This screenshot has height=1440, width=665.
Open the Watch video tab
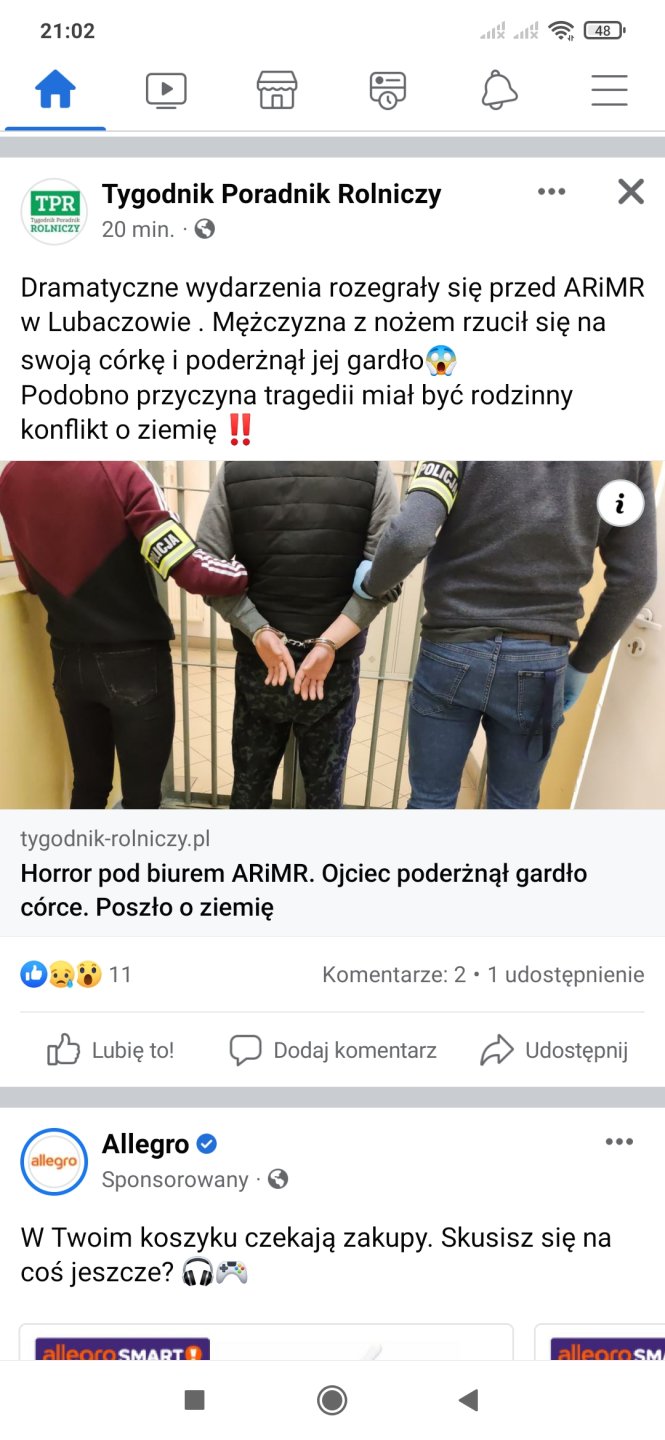point(166,91)
